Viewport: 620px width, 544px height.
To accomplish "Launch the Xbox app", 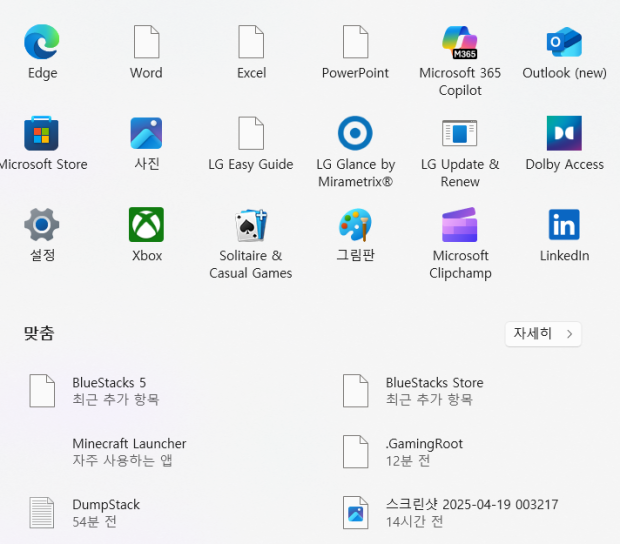I will click(146, 225).
